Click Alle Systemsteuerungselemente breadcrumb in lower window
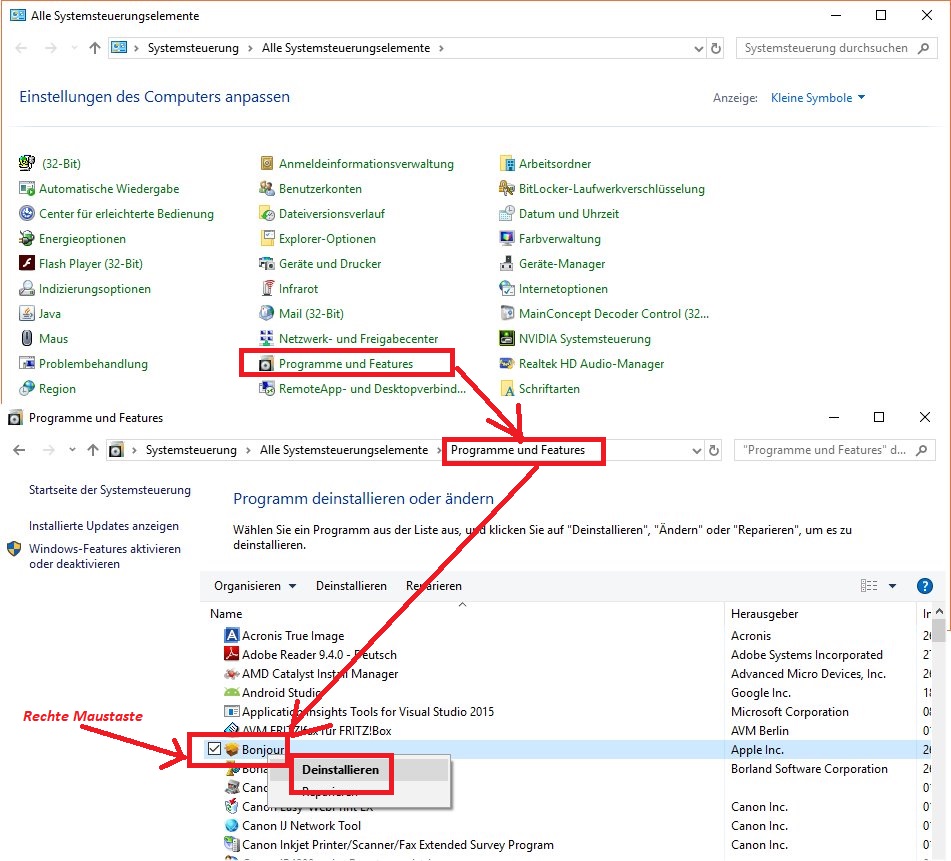 (344, 450)
